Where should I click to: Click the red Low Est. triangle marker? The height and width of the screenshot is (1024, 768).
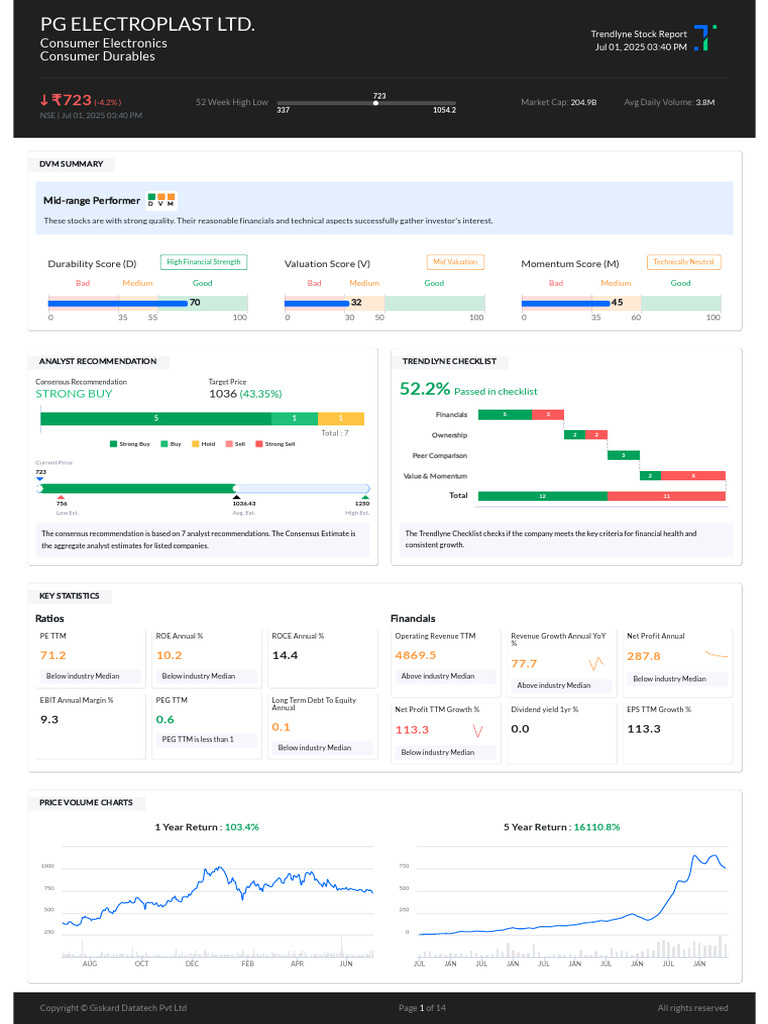click(61, 497)
